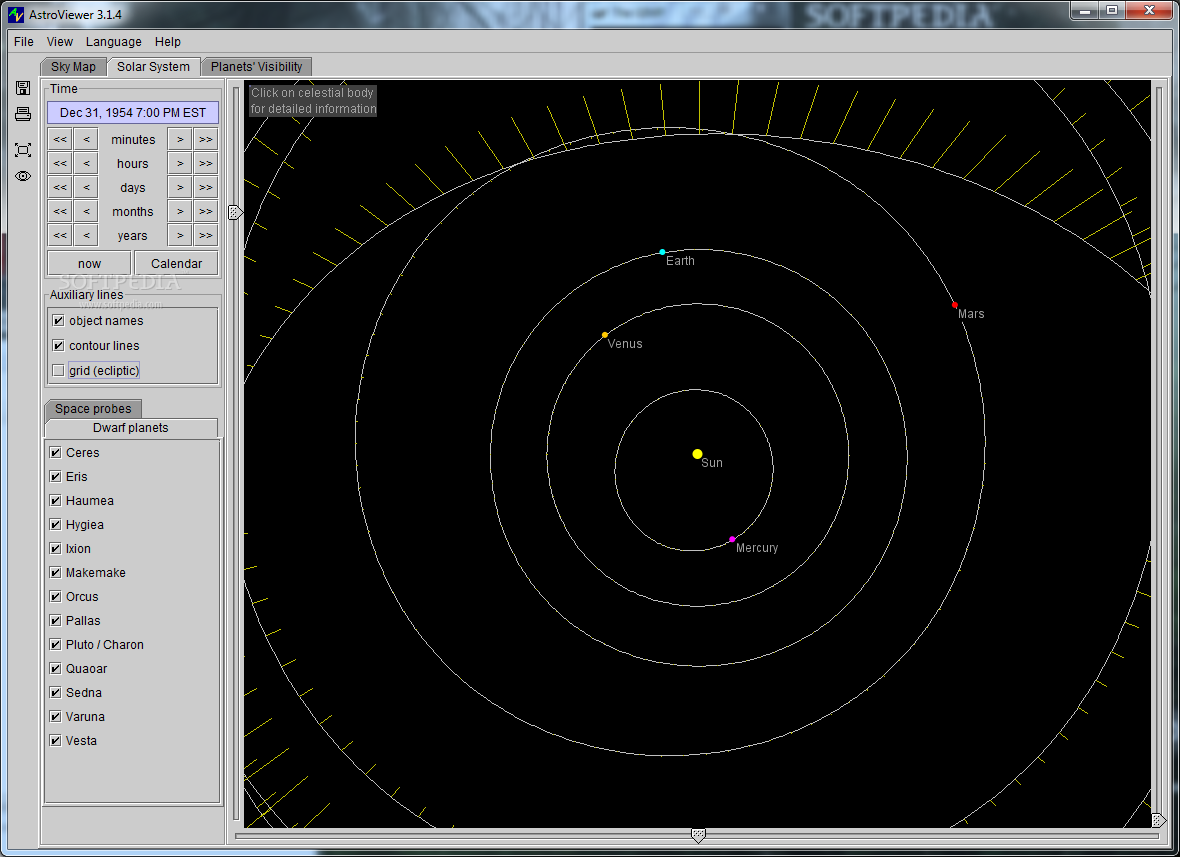Open the Calendar button
This screenshot has width=1180, height=857.
point(176,263)
